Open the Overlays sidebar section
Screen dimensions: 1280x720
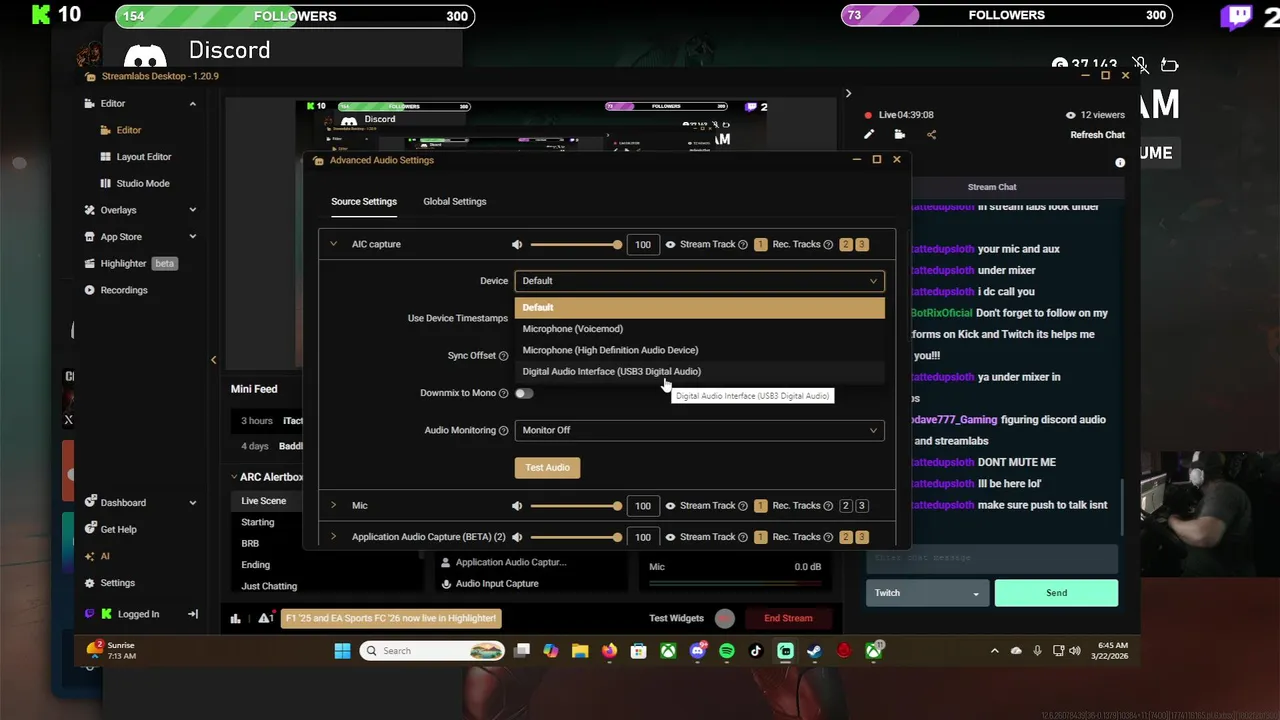pyautogui.click(x=118, y=210)
